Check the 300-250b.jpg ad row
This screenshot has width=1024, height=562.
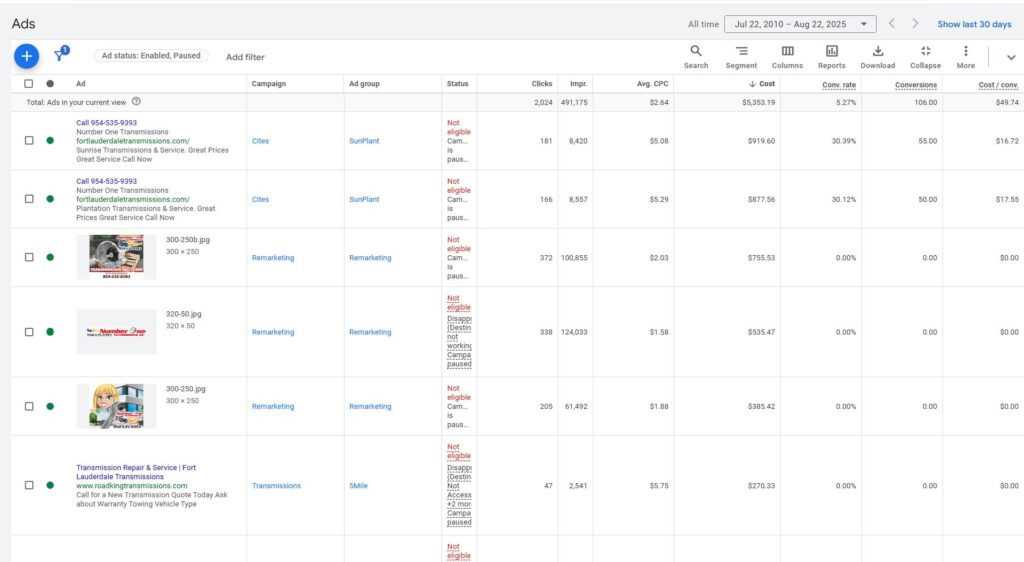click(x=29, y=257)
